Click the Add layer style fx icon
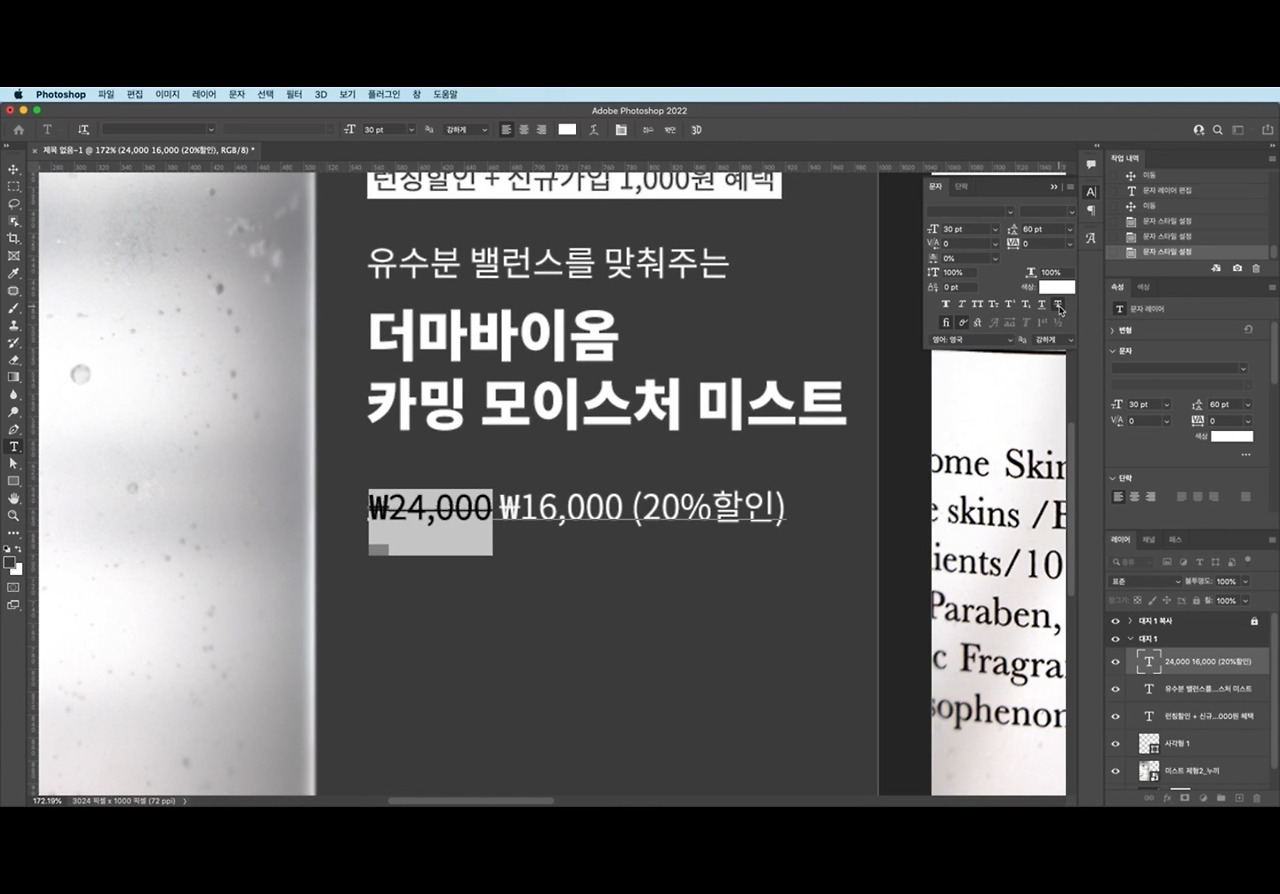Screen dimensions: 1280x894 1167,798
